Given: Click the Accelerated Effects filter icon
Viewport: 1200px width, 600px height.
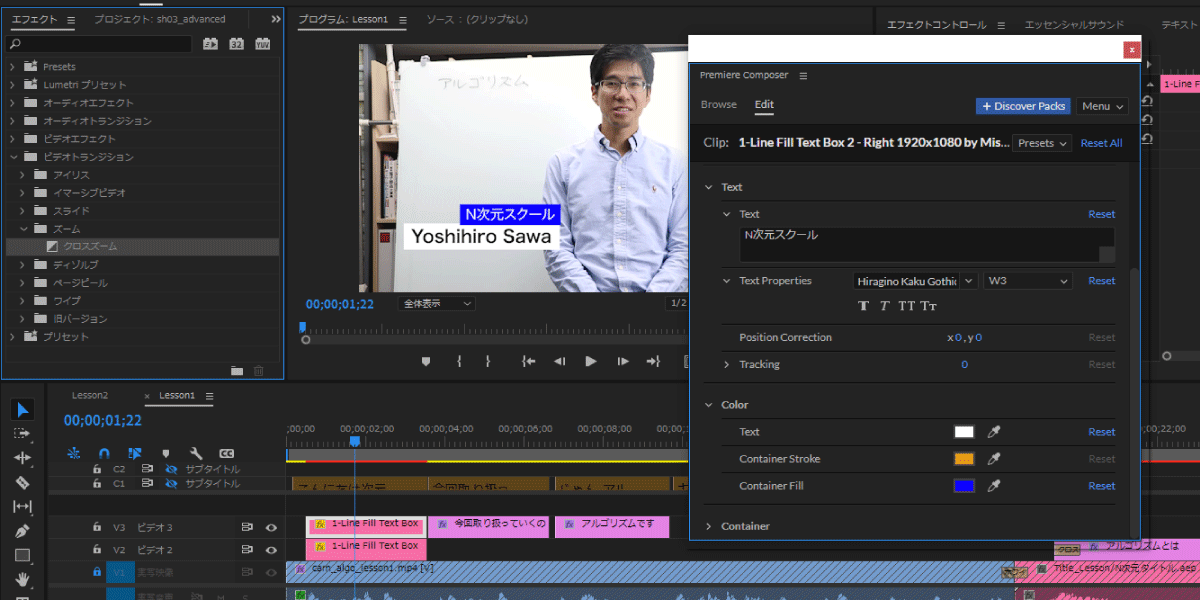Looking at the screenshot, I should (x=210, y=44).
